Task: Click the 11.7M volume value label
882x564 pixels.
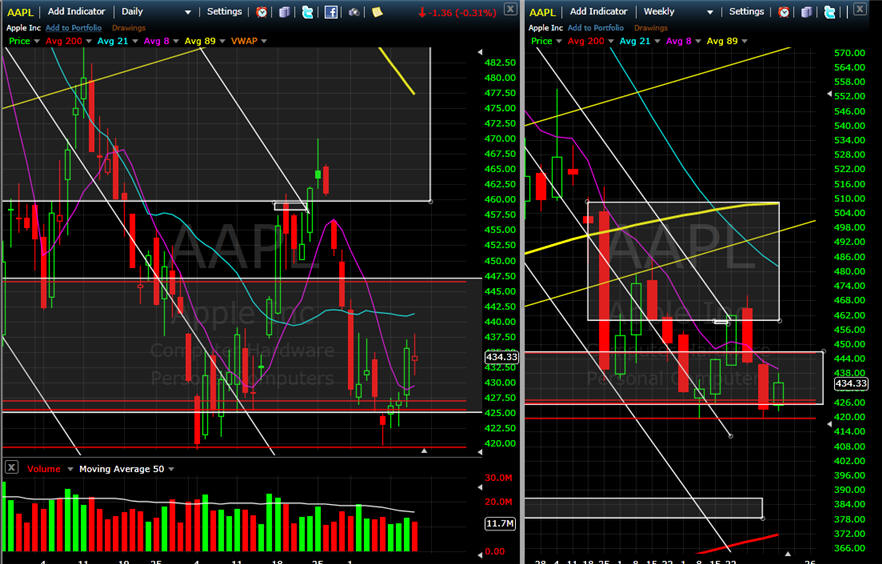Action: pos(500,524)
